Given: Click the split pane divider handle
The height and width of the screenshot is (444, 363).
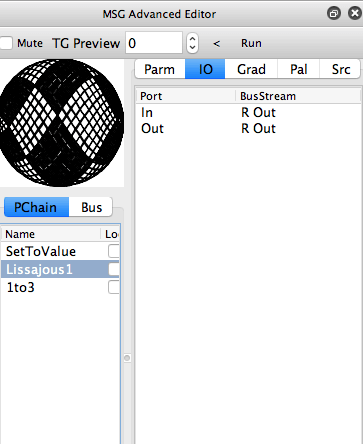Looking at the screenshot, I should click(x=127, y=358).
